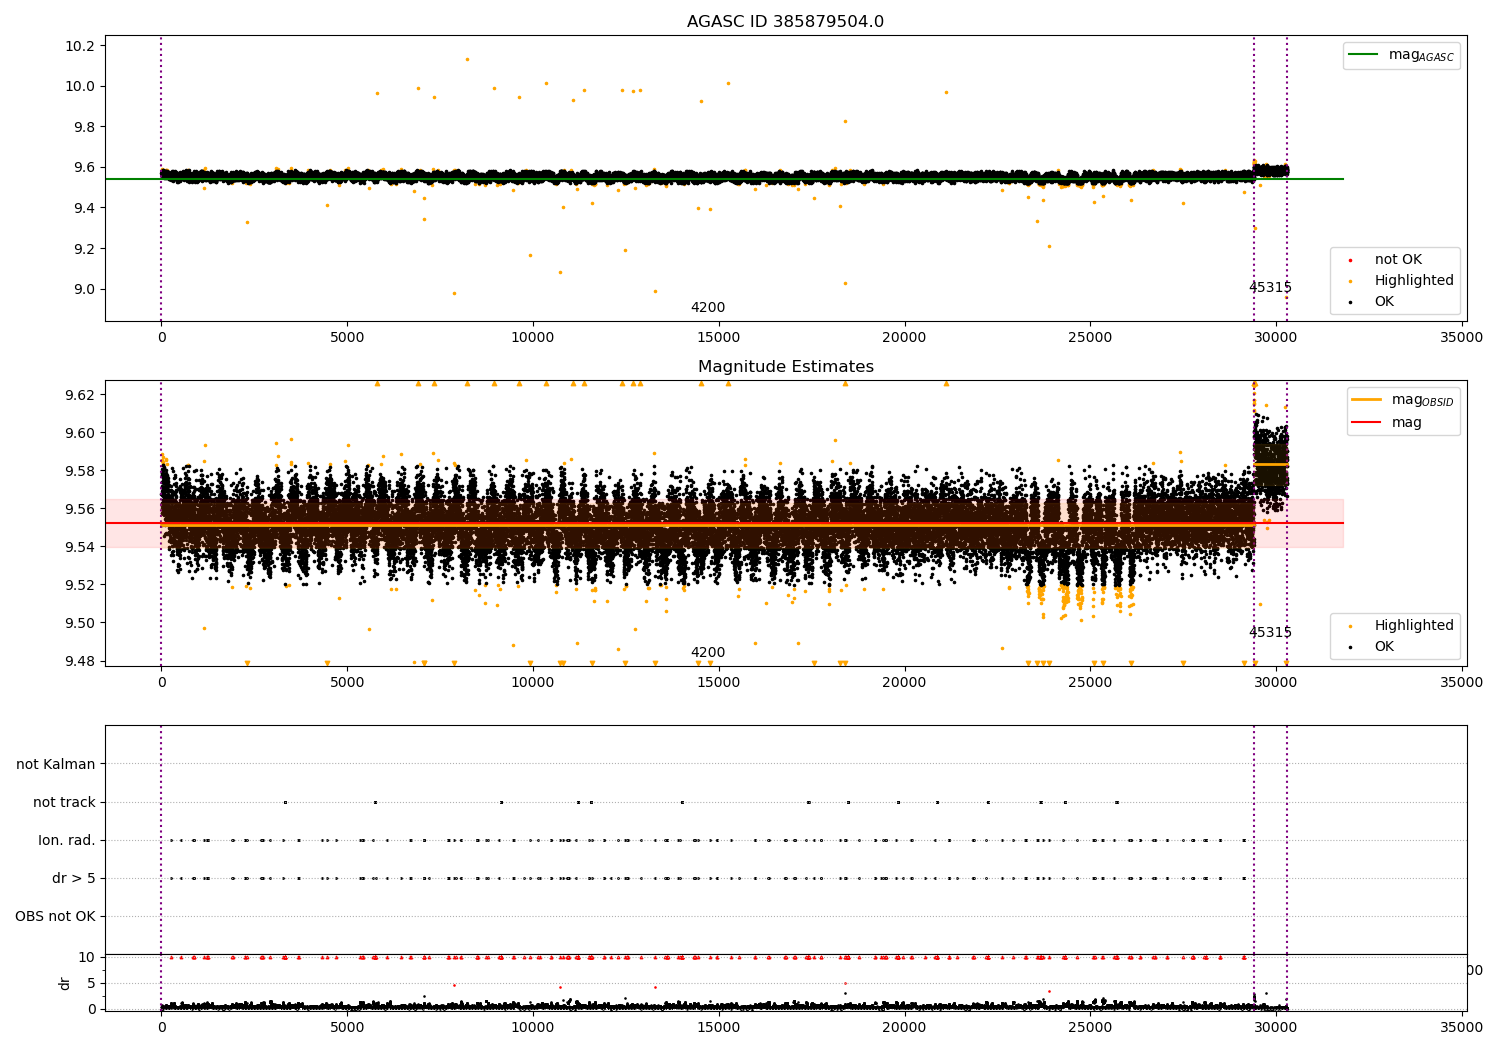
Task: Click the 'not track' row label
Action: pyautogui.click(x=64, y=802)
